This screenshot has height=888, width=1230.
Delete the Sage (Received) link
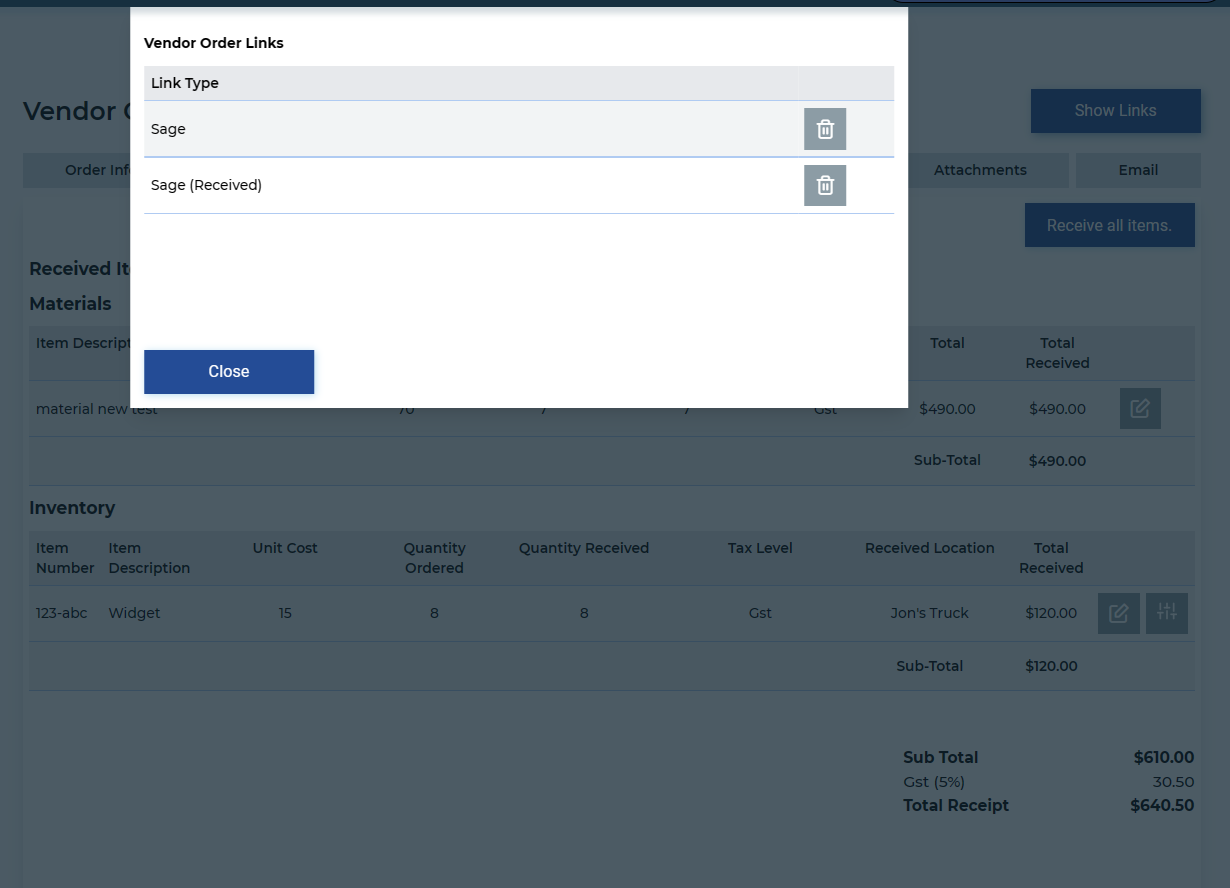[825, 185]
